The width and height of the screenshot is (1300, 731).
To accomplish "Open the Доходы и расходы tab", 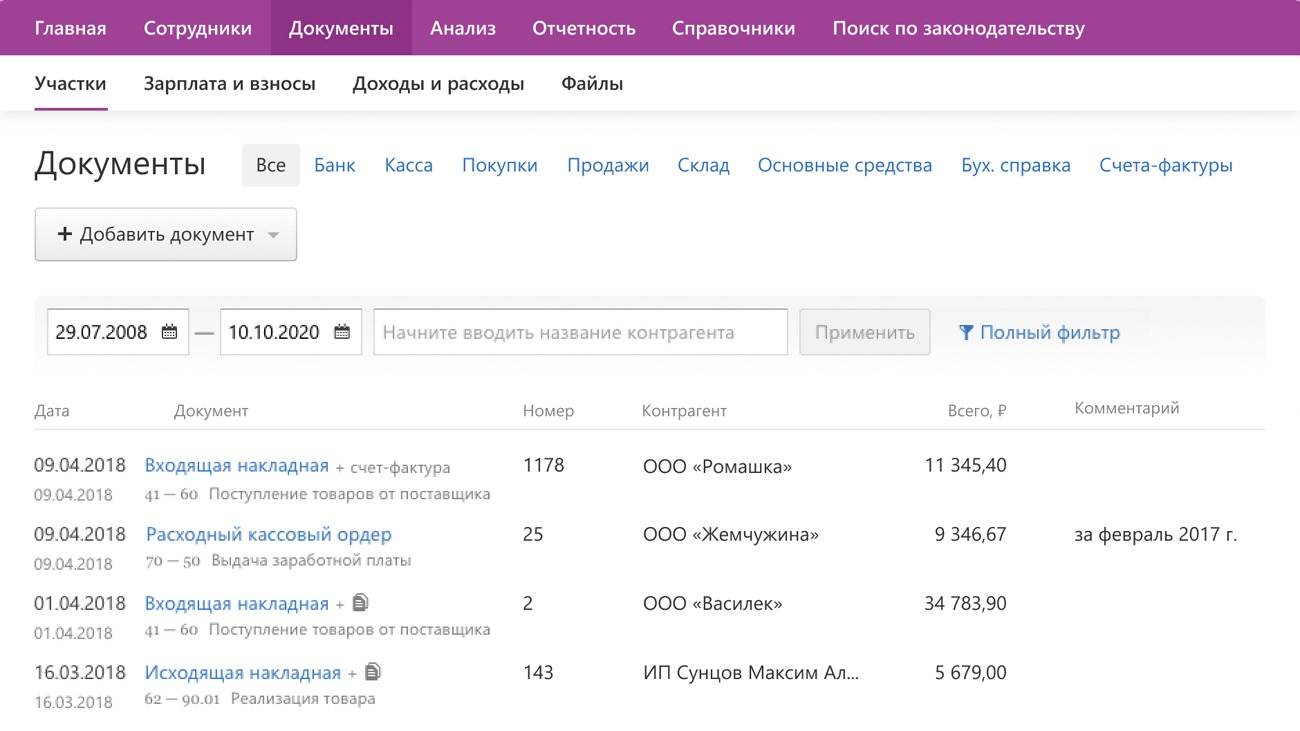I will pyautogui.click(x=438, y=84).
